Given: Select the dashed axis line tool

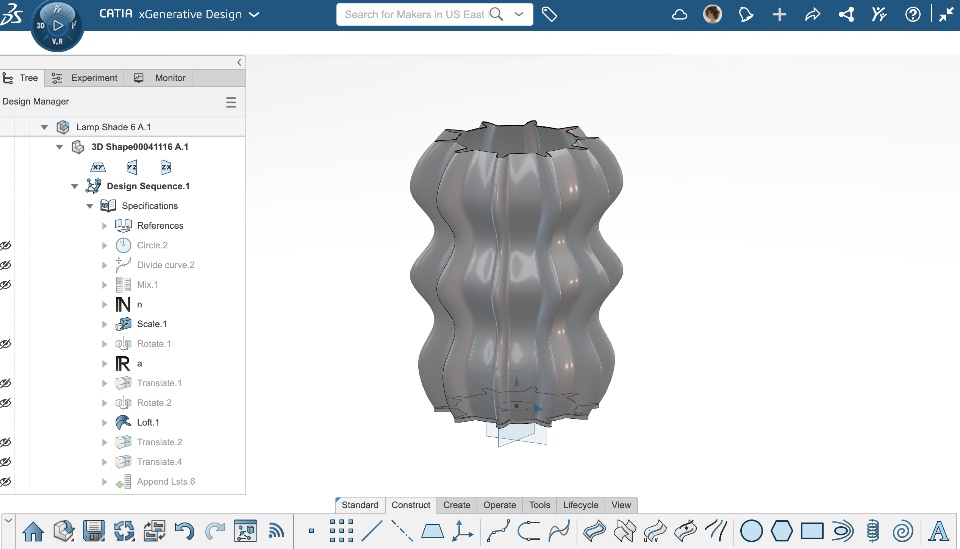Looking at the screenshot, I should pos(402,531).
